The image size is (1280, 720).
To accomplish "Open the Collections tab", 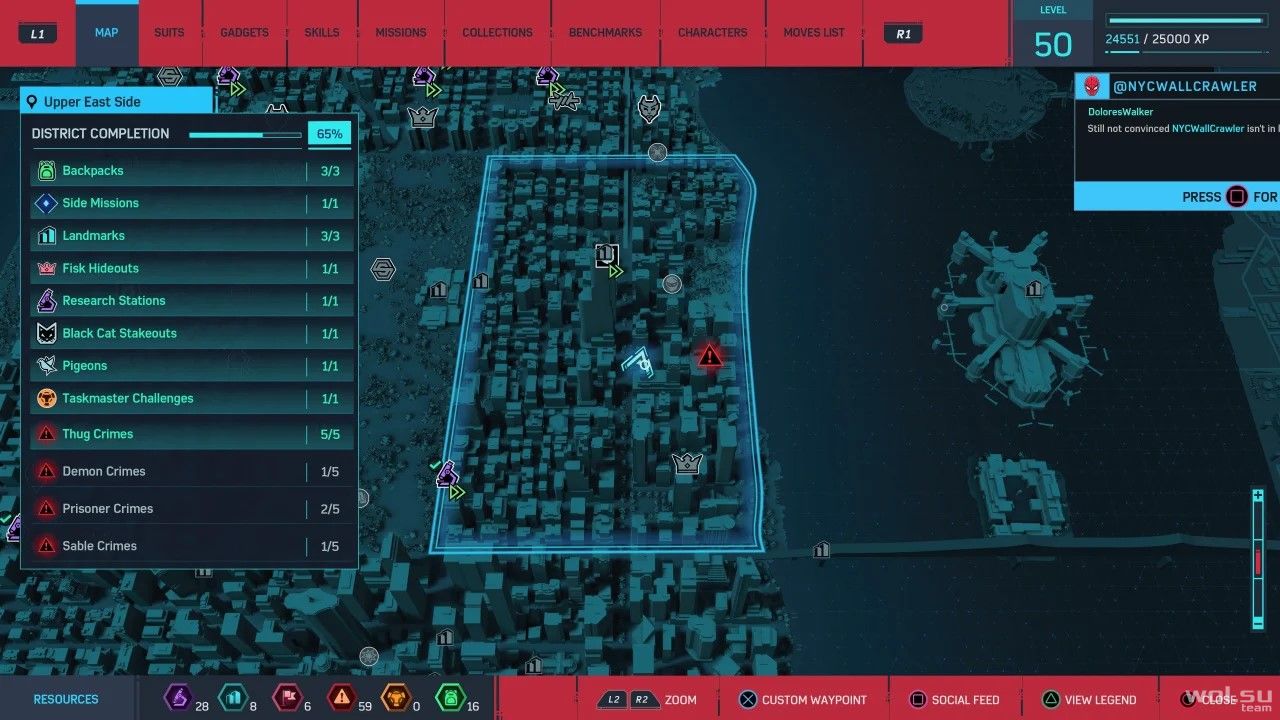I will [497, 33].
